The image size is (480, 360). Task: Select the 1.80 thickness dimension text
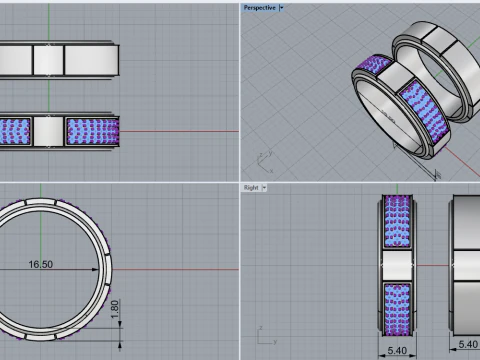coord(115,309)
